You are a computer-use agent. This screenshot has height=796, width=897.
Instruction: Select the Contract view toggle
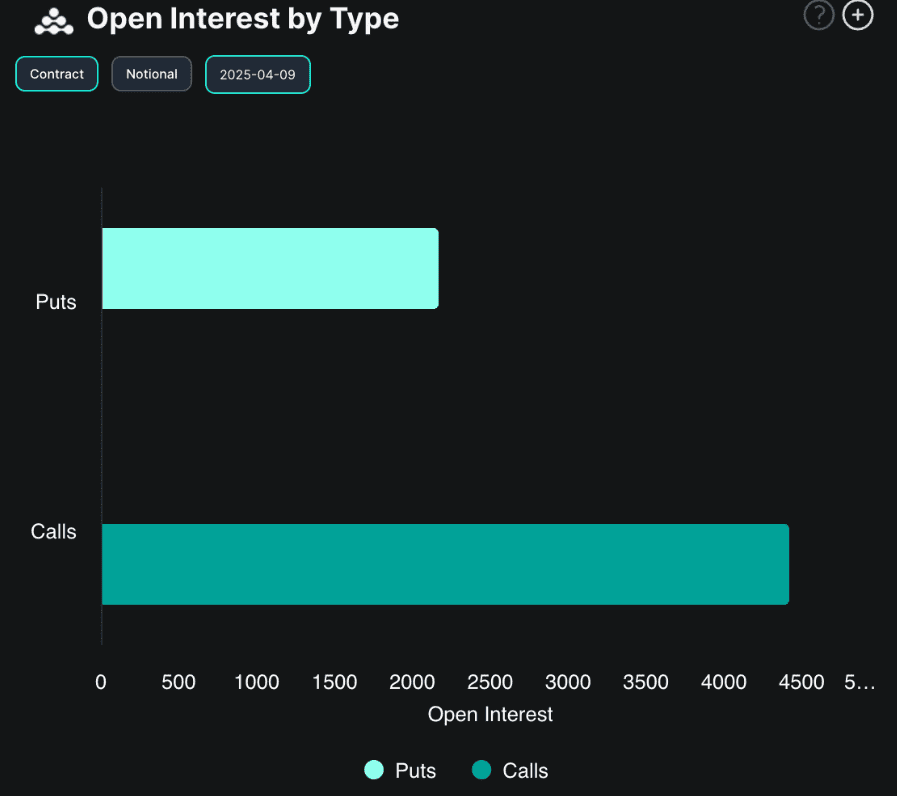[57, 74]
